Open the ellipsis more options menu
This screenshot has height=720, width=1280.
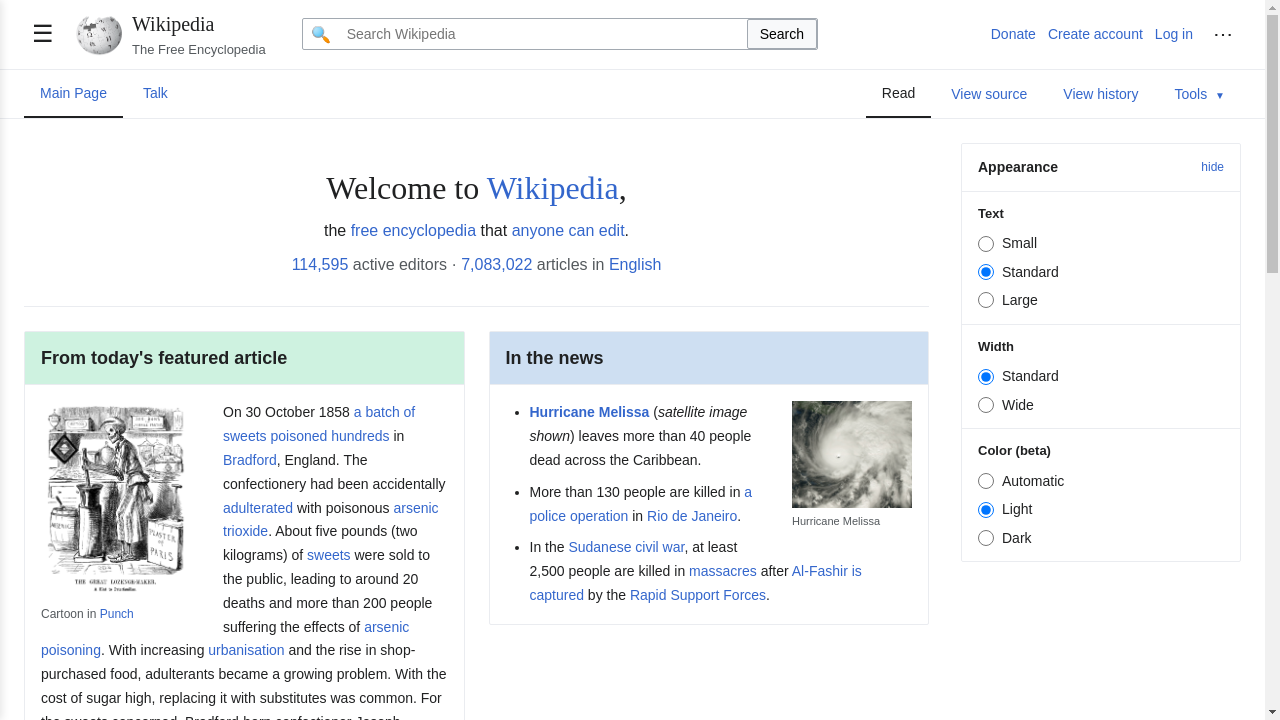tap(1223, 34)
